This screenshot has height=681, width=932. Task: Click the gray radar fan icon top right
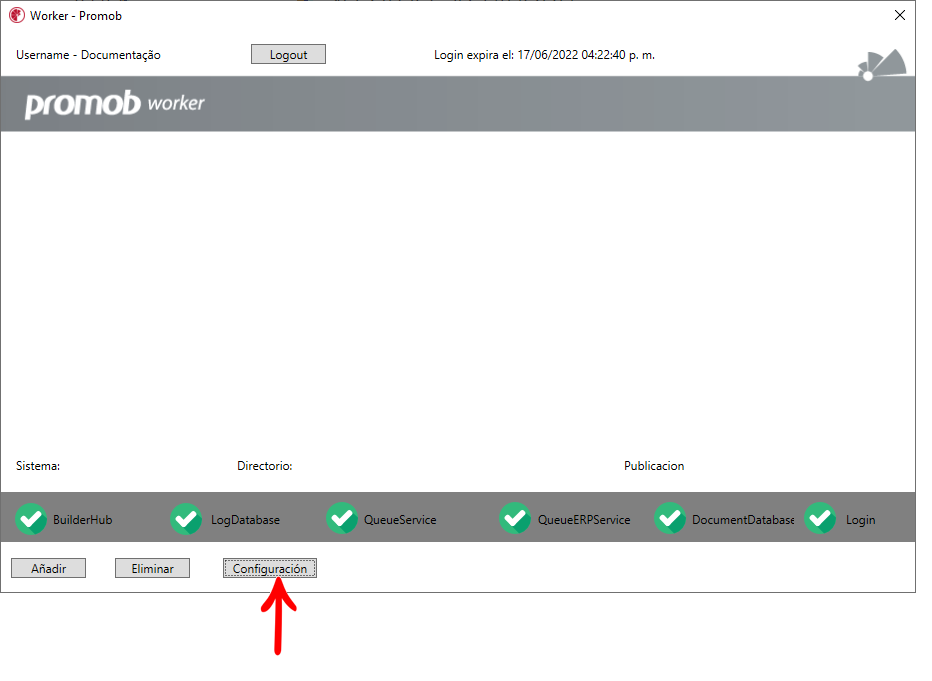point(882,65)
